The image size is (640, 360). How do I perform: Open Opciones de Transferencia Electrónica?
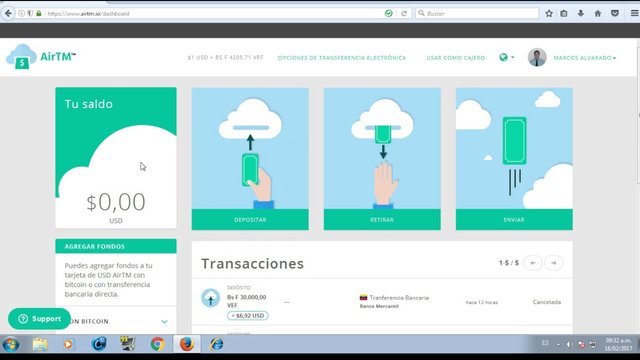tap(342, 58)
